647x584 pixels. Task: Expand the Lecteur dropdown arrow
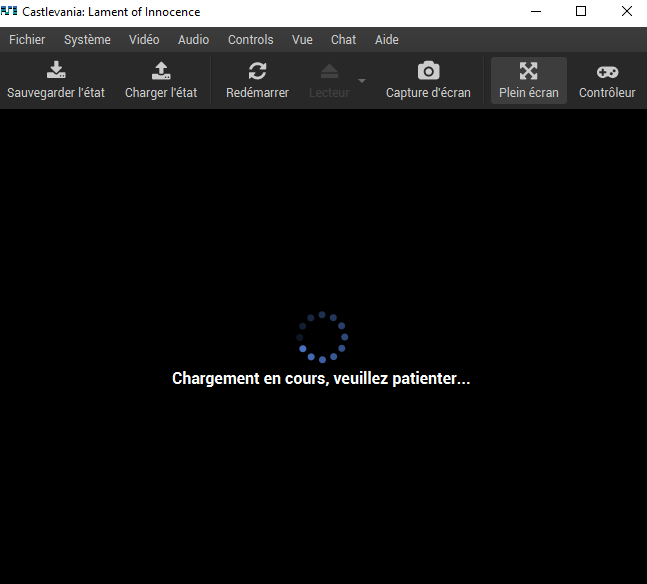362,81
